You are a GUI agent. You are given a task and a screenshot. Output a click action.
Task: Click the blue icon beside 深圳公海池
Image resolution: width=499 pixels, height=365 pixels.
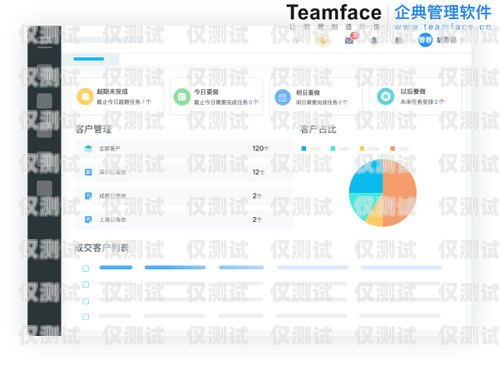click(x=88, y=172)
